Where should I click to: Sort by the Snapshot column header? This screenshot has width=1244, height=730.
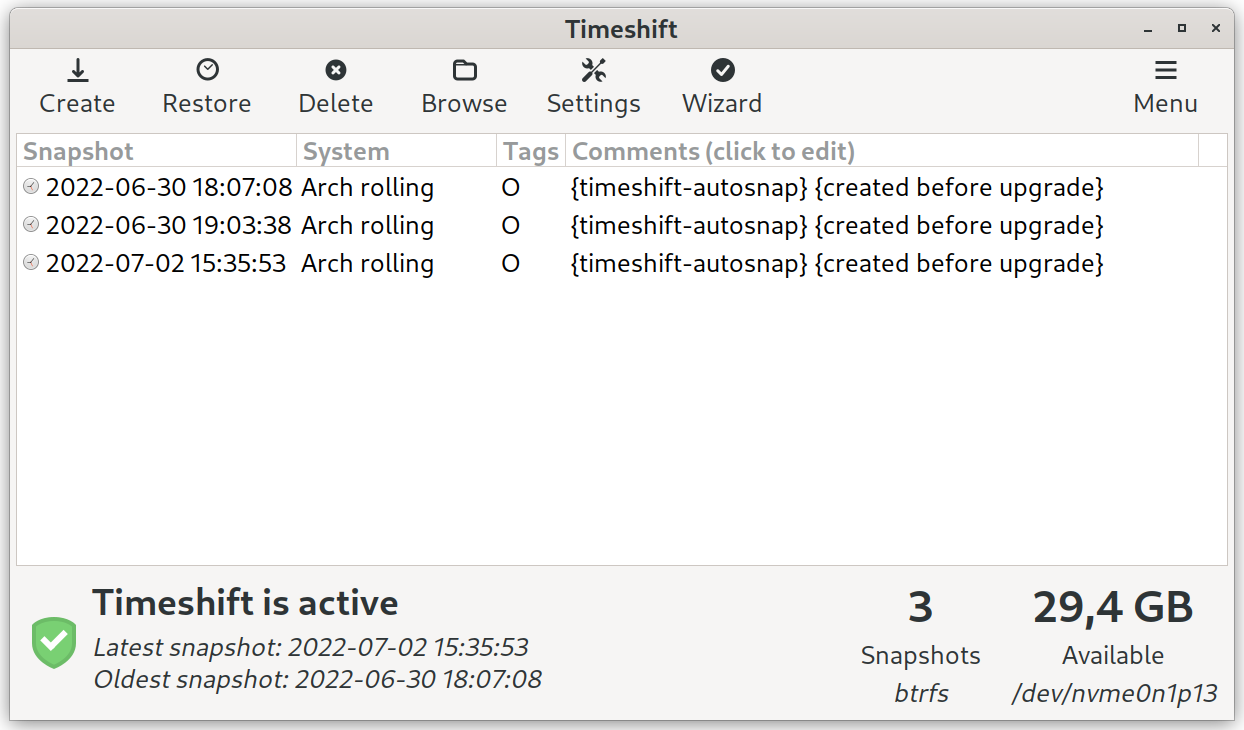(157, 151)
